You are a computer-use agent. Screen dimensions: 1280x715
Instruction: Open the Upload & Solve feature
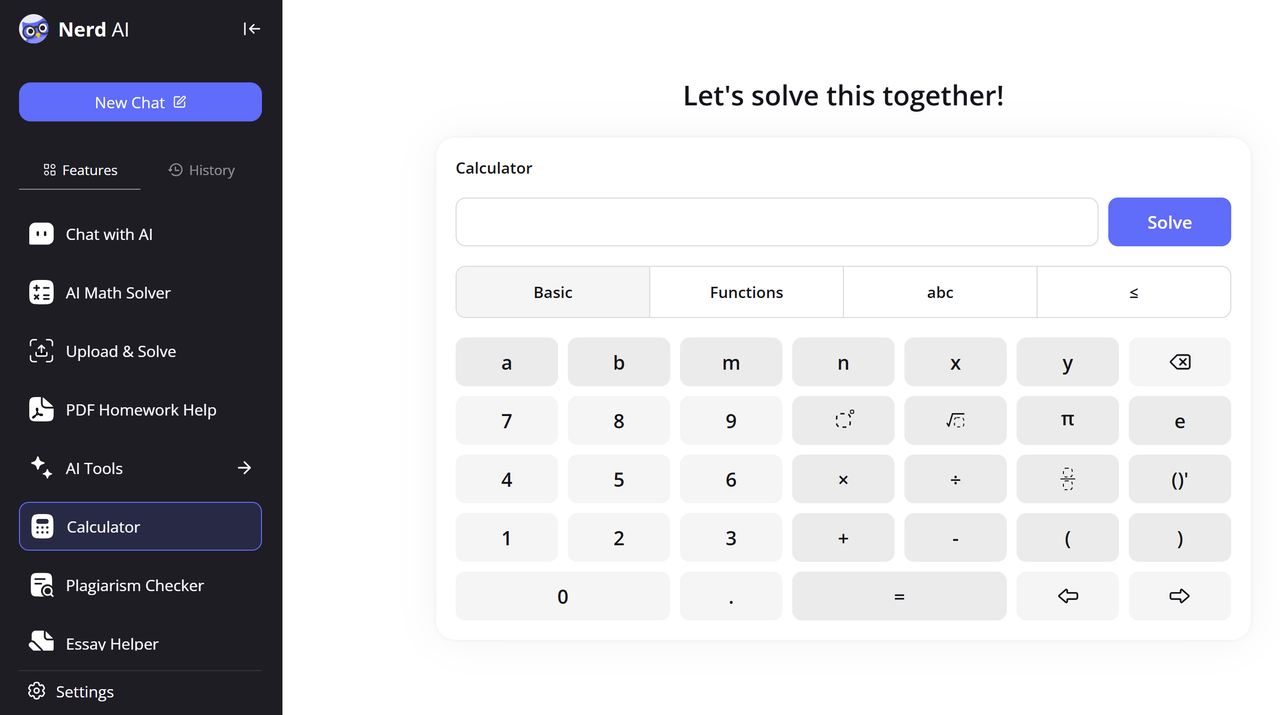pyautogui.click(x=120, y=351)
